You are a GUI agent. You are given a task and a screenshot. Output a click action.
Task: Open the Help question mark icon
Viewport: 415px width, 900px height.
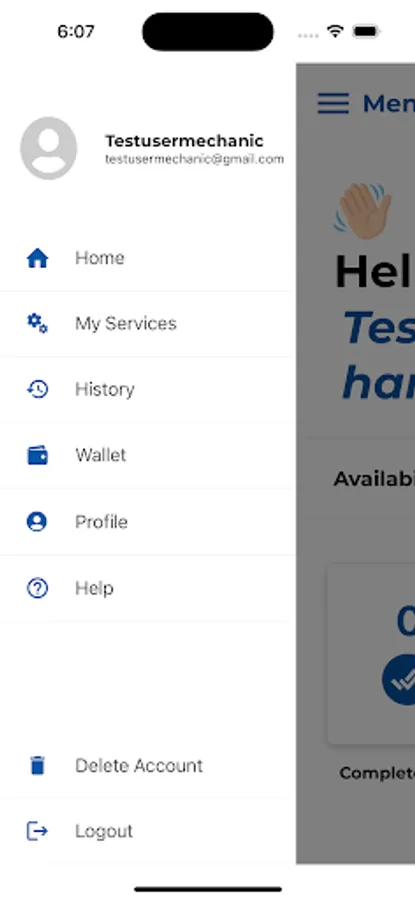coord(37,588)
